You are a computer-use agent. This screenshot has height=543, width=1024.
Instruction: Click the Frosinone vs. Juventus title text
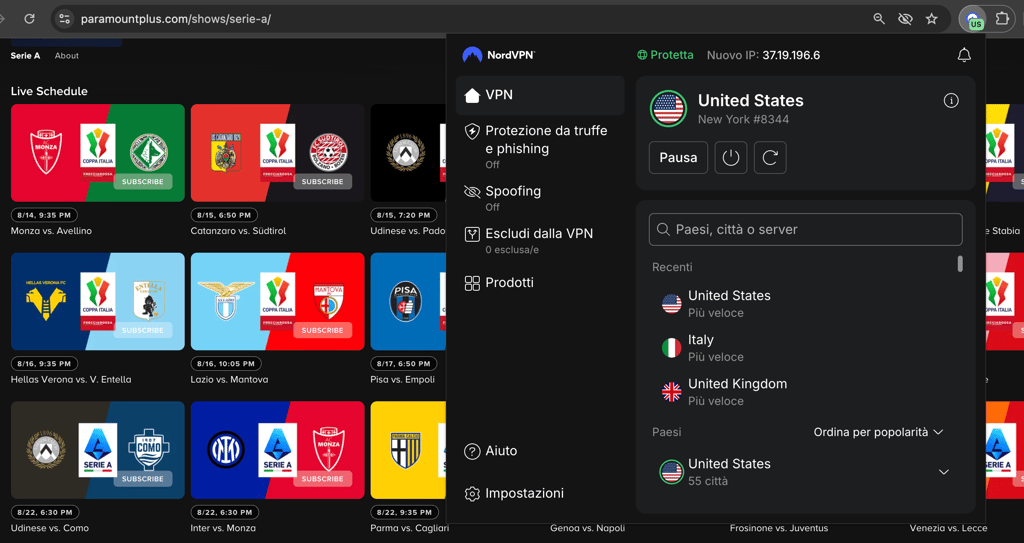coord(778,528)
